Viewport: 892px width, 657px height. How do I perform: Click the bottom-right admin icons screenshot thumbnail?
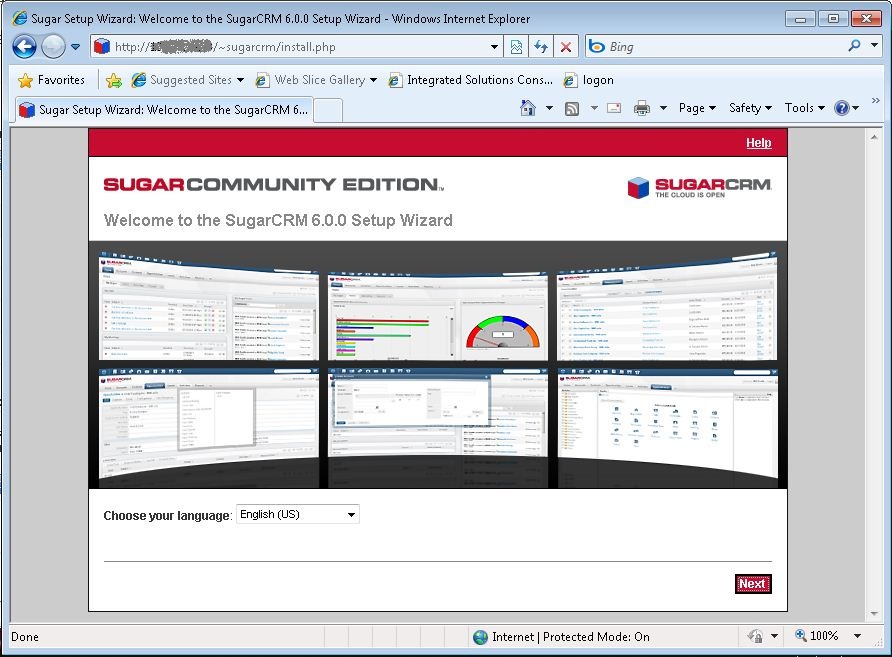[667, 428]
